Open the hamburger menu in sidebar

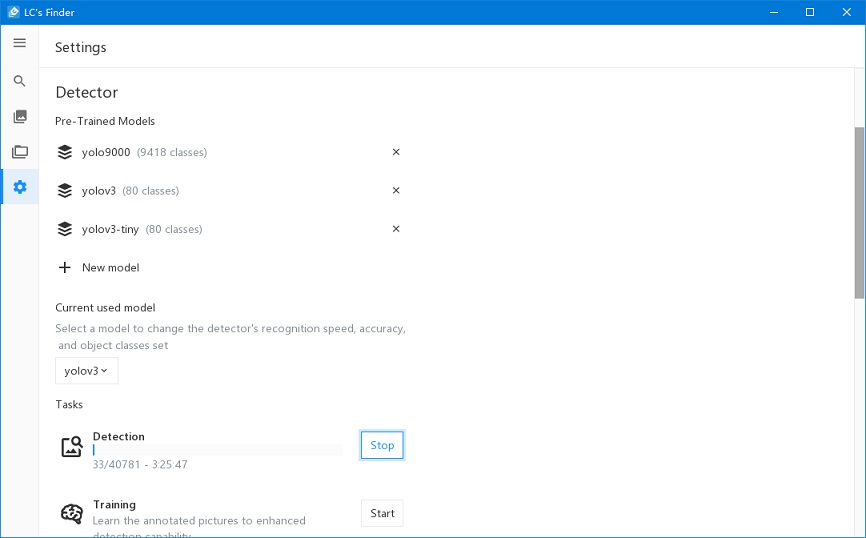20,43
